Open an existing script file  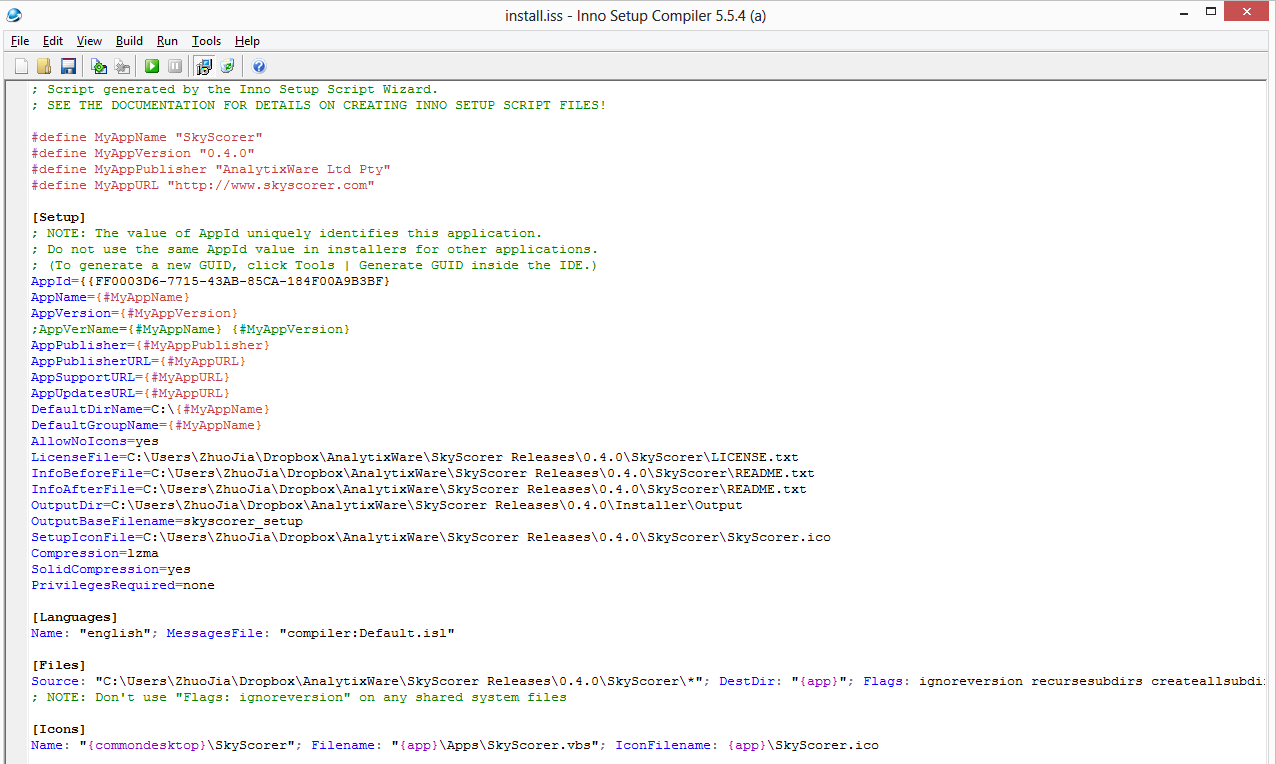[44, 66]
